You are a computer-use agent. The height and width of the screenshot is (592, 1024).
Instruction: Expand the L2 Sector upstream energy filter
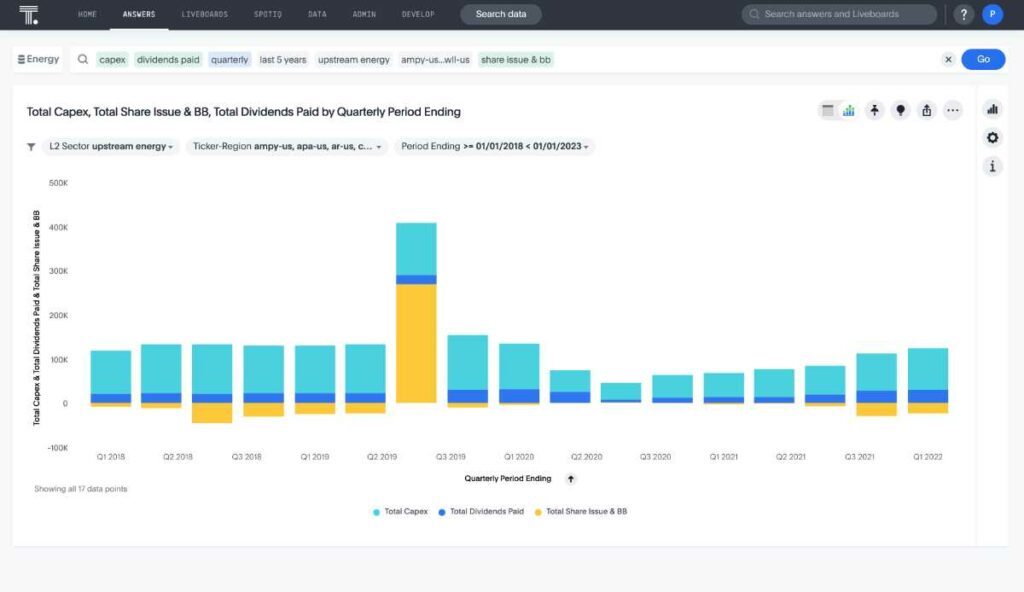(x=111, y=146)
